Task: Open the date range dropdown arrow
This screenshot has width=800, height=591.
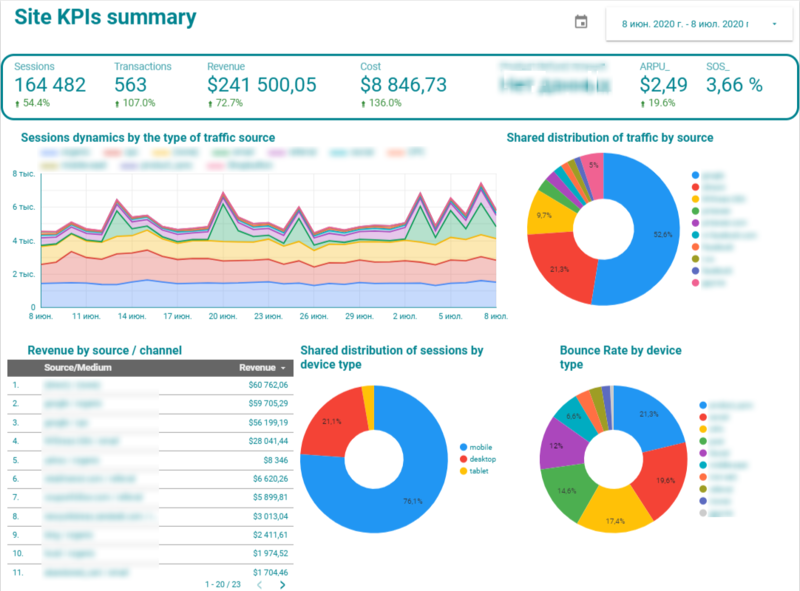Action: click(774, 24)
